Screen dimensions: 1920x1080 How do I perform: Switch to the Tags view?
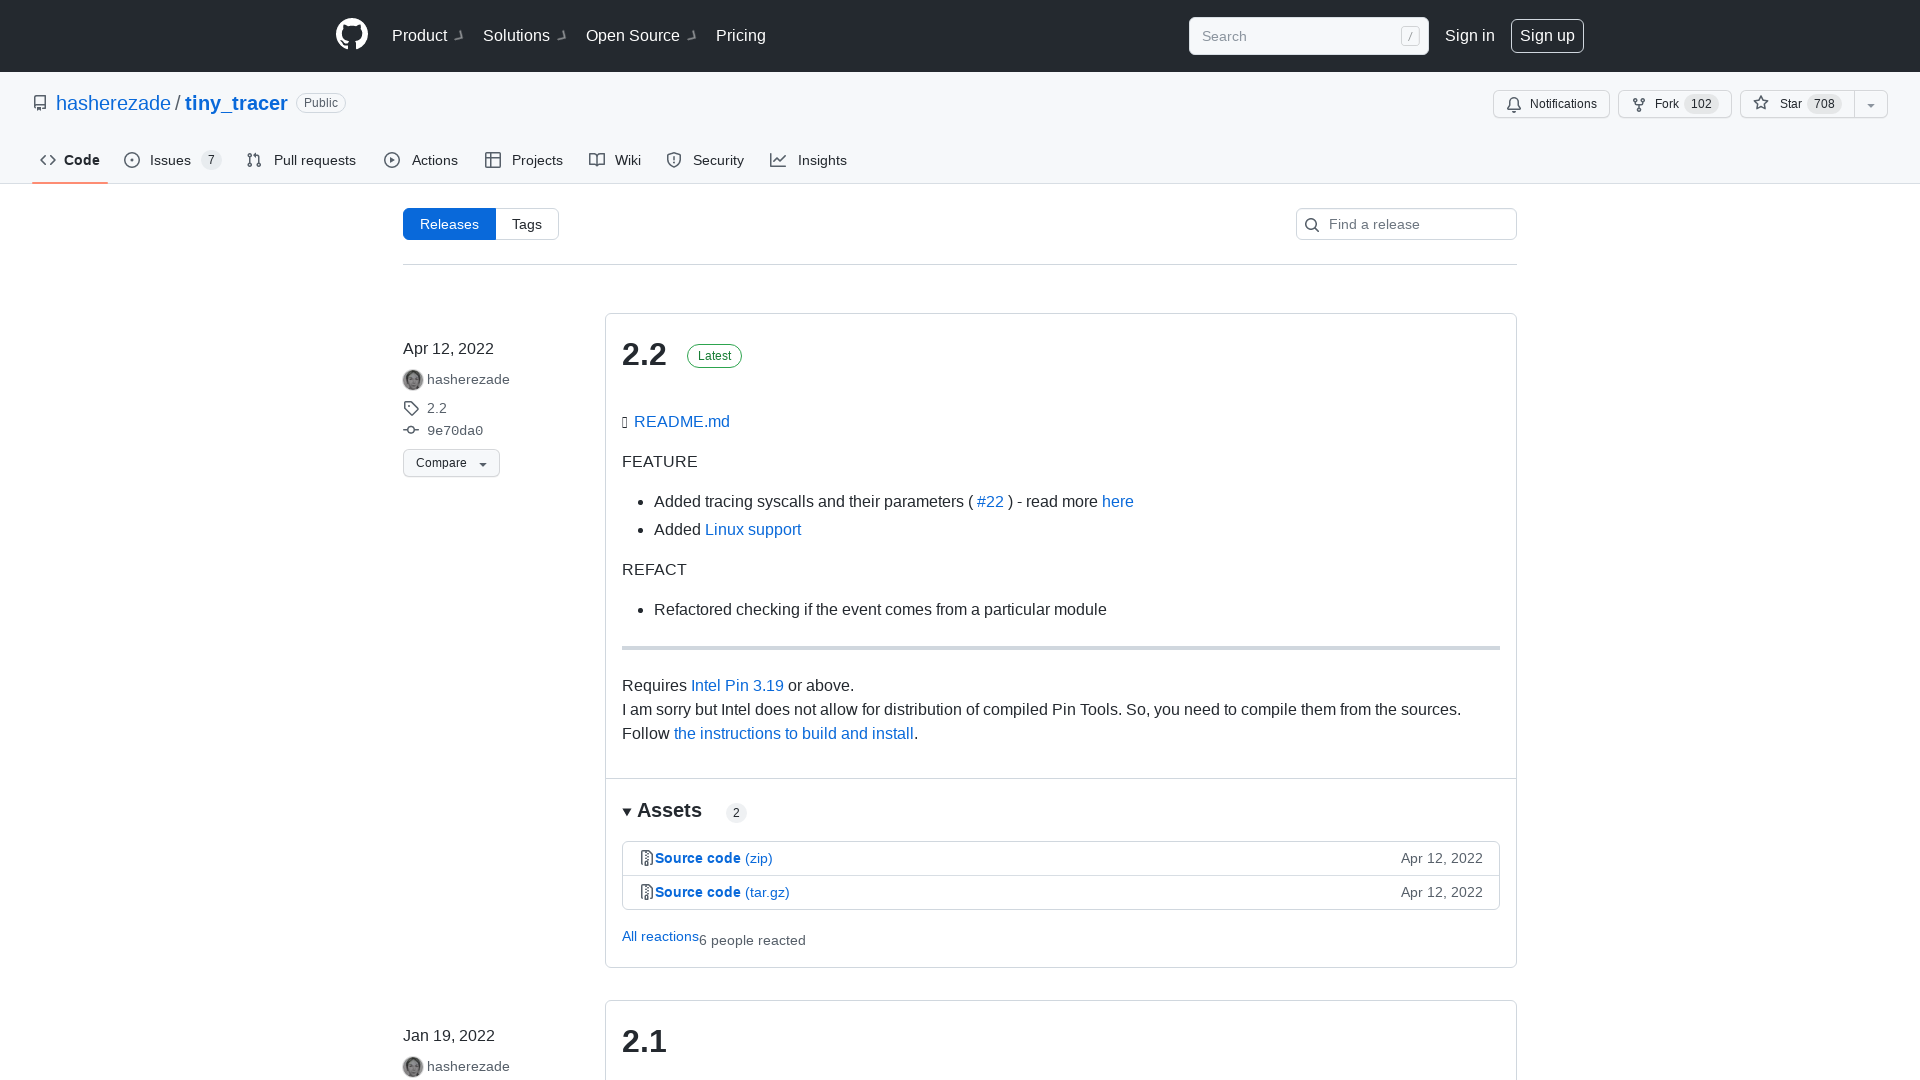coord(527,224)
